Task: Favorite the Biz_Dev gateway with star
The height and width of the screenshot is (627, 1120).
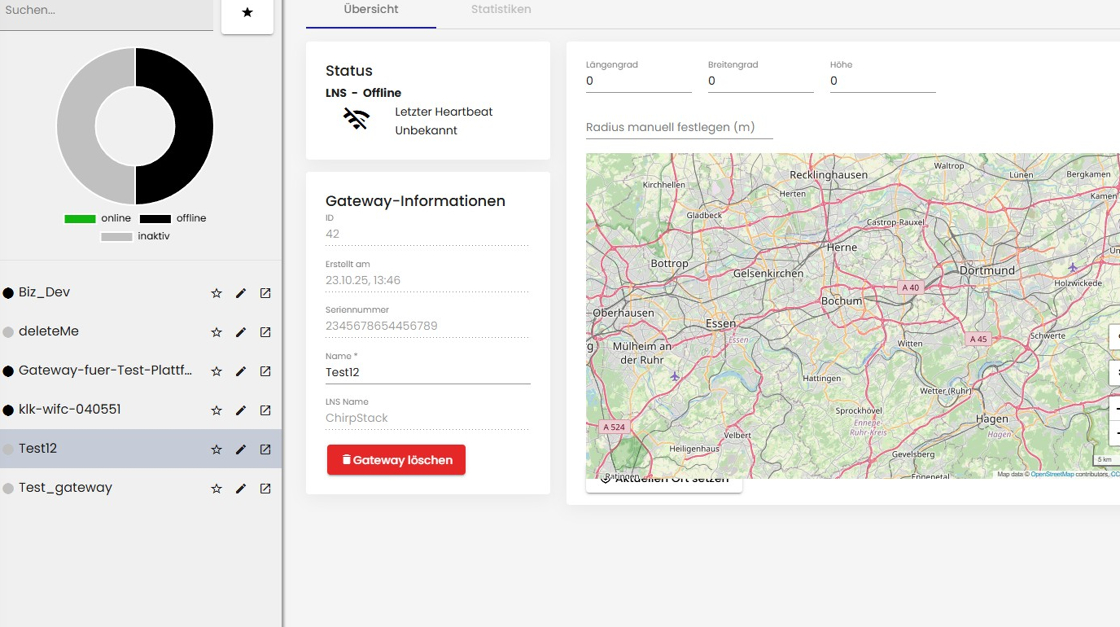Action: [216, 293]
